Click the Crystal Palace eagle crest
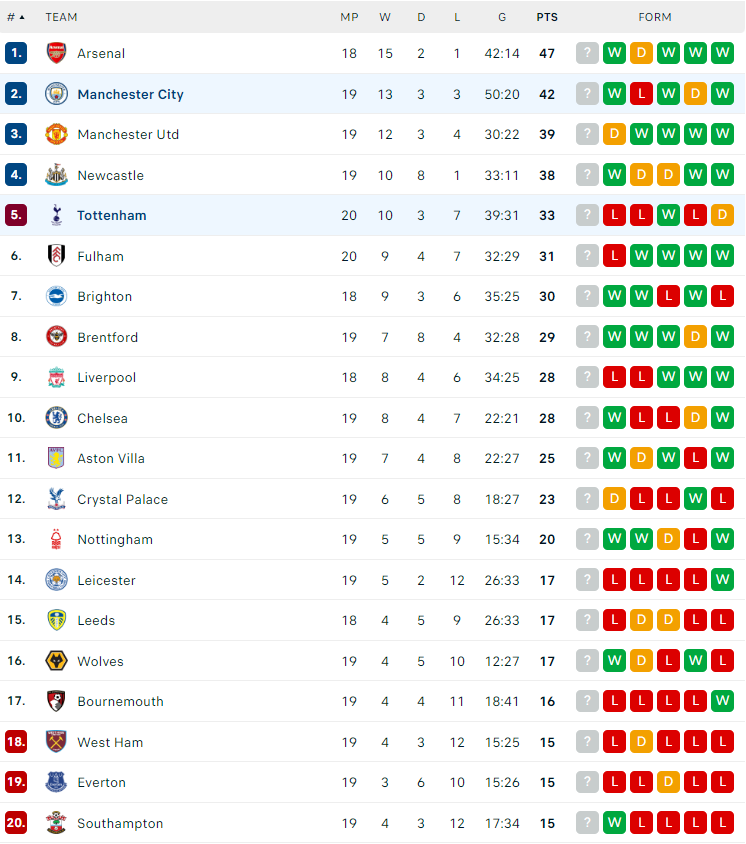 click(x=56, y=499)
